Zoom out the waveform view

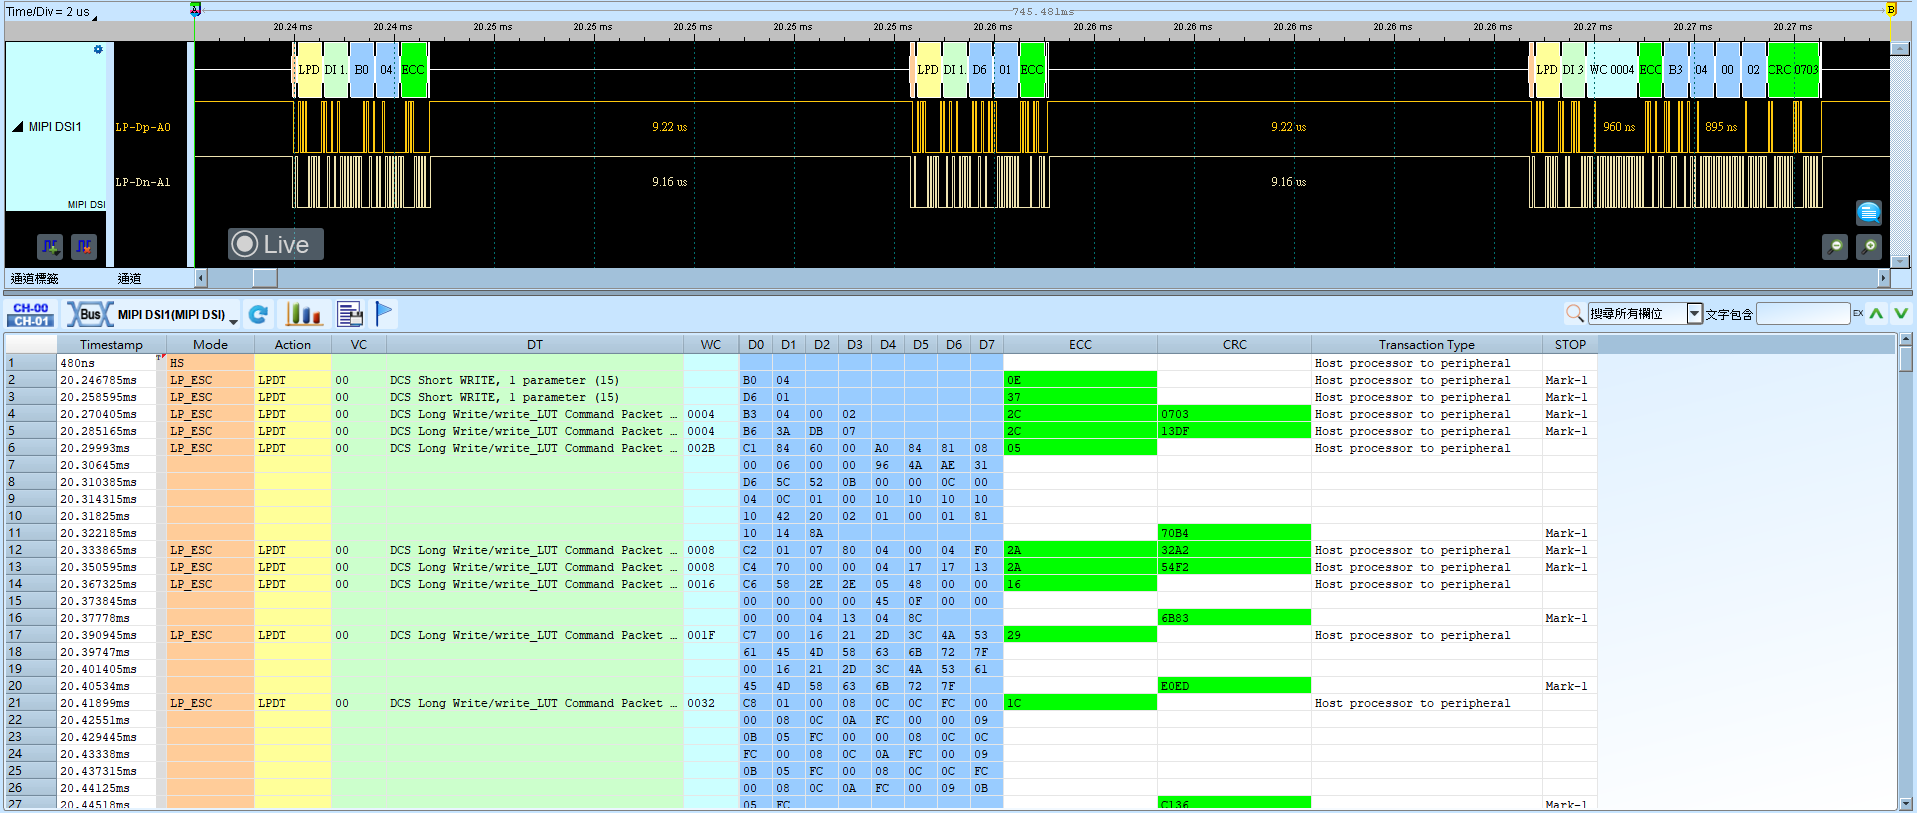tap(1835, 246)
